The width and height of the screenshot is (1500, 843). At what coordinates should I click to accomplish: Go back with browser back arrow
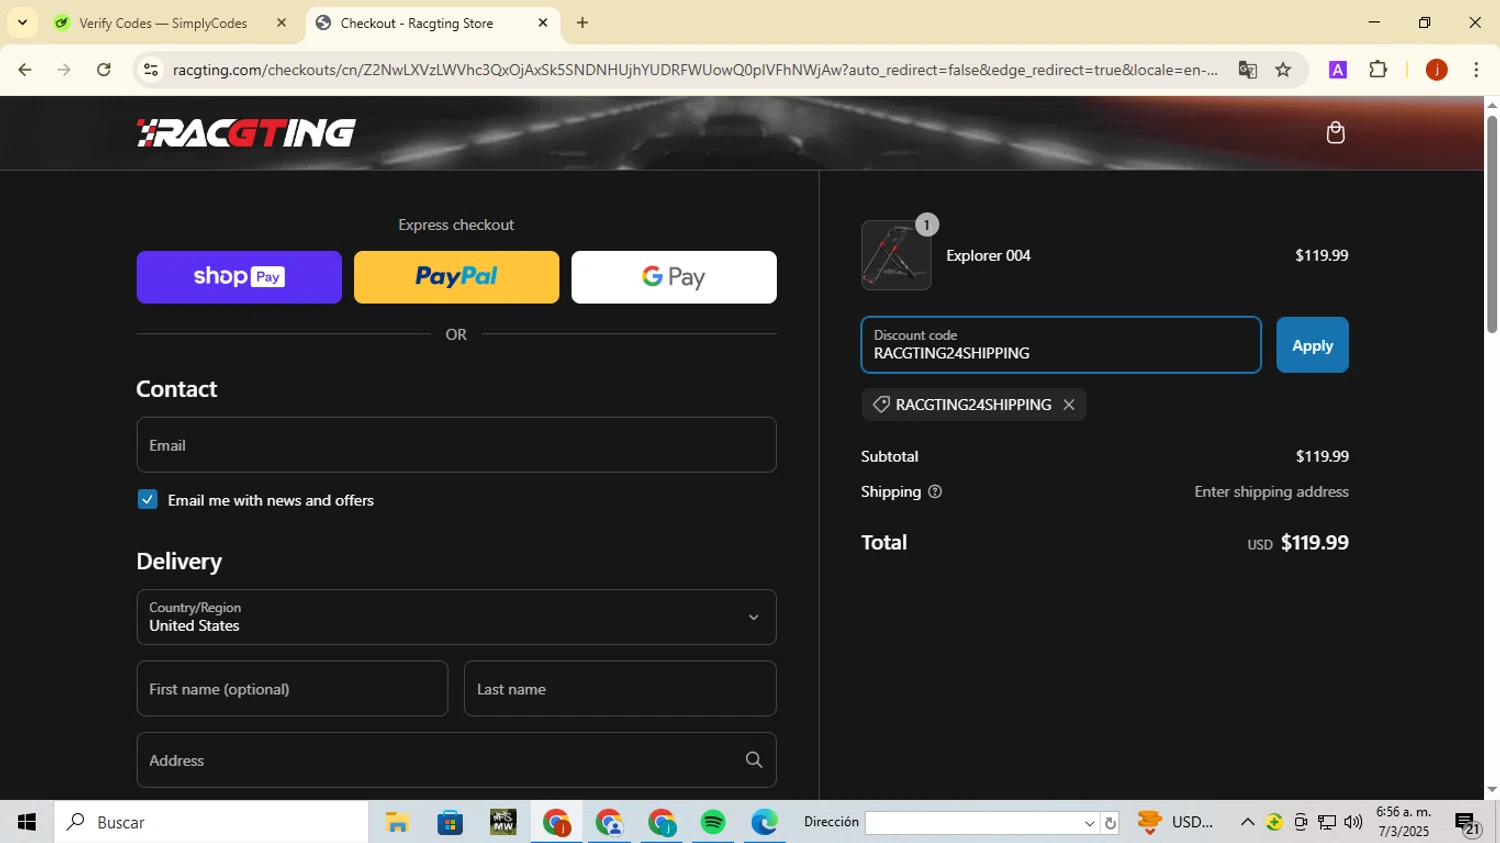coord(25,70)
